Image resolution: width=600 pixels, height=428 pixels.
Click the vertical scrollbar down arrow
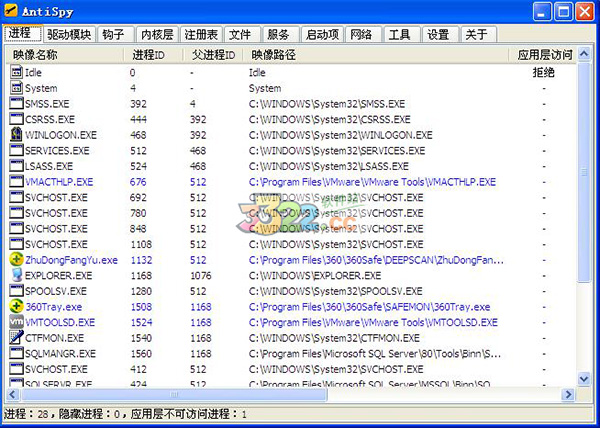click(x=584, y=379)
